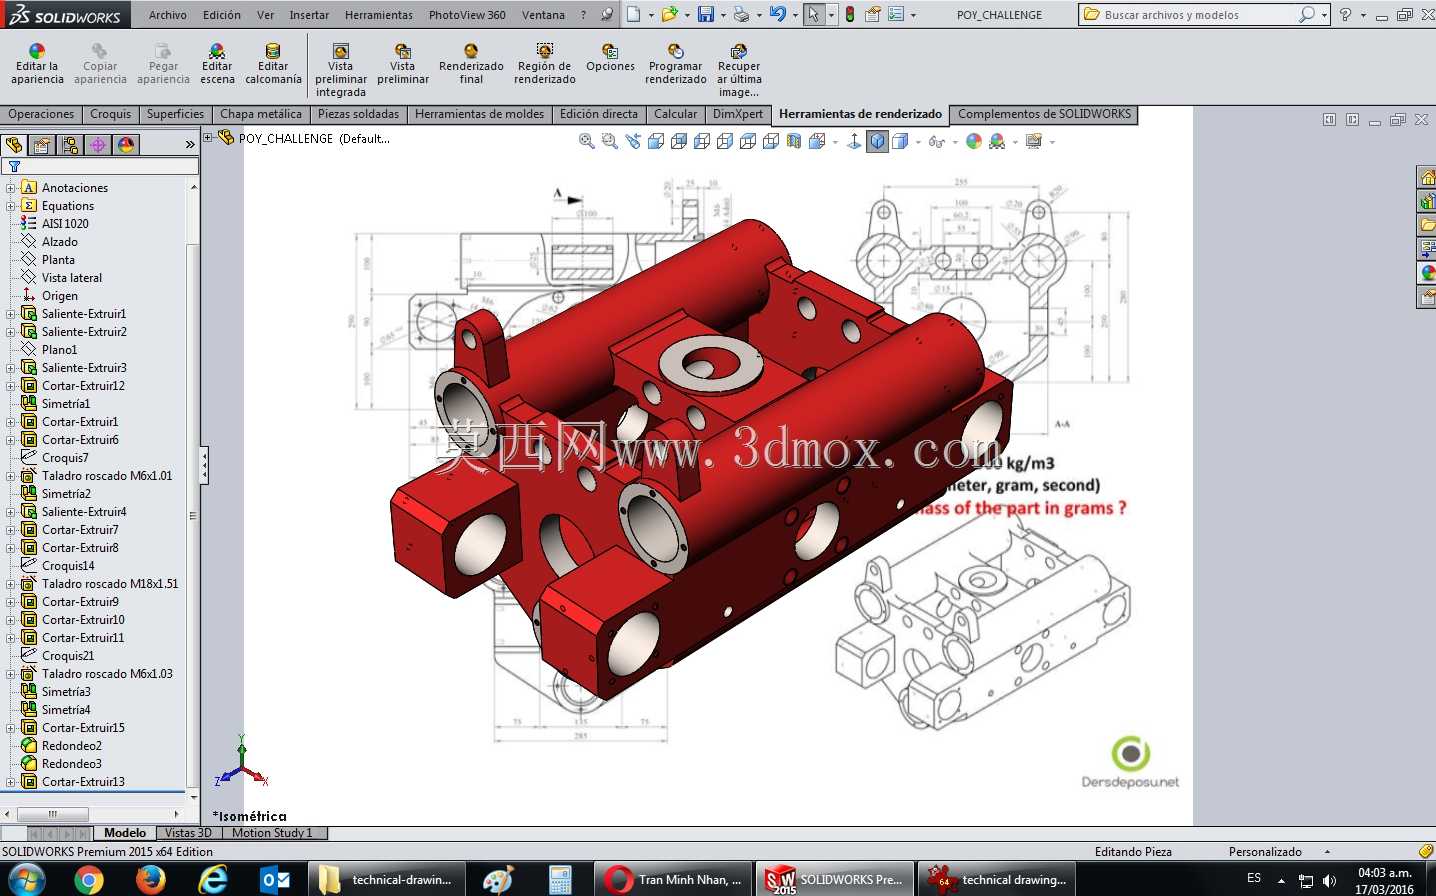Switch to the Croquis tab

(110, 114)
